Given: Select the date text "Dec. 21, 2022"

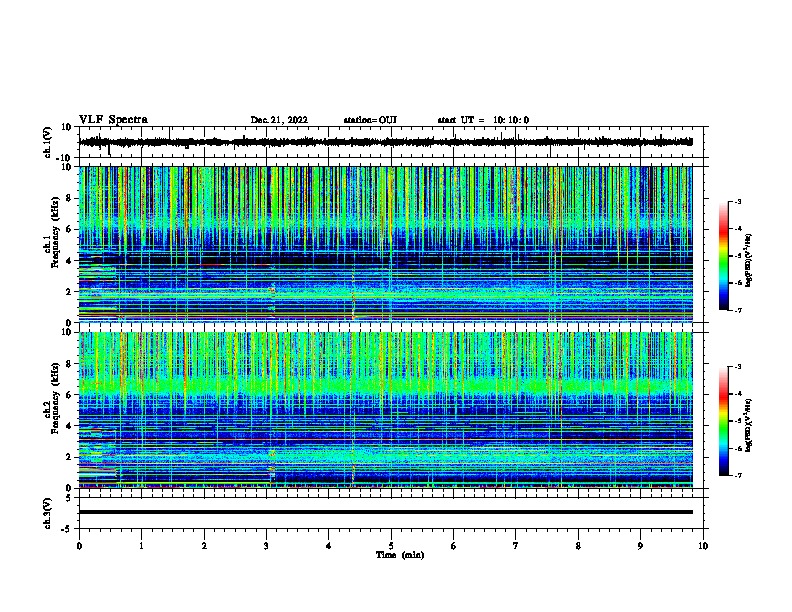Looking at the screenshot, I should point(279,120).
